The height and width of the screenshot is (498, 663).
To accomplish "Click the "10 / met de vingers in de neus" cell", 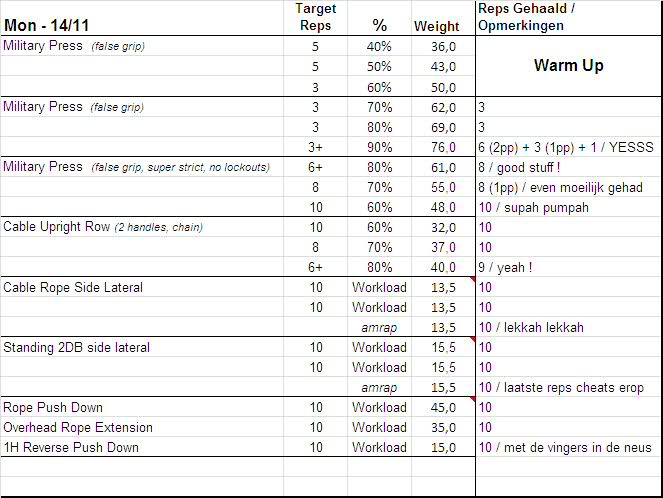I will point(565,447).
